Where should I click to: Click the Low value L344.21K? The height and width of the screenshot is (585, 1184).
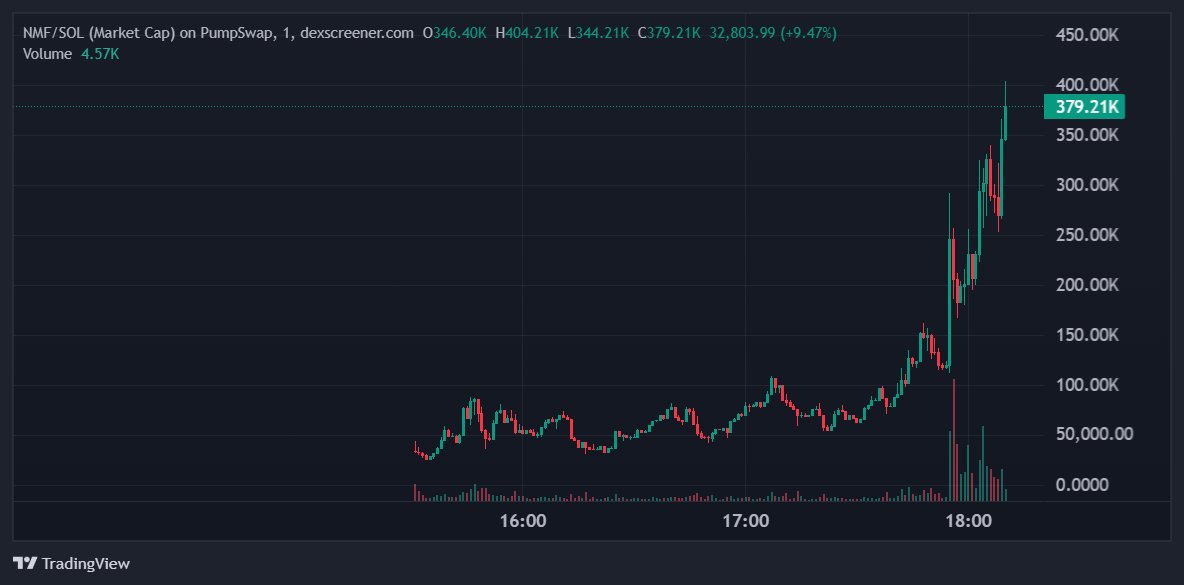point(600,33)
